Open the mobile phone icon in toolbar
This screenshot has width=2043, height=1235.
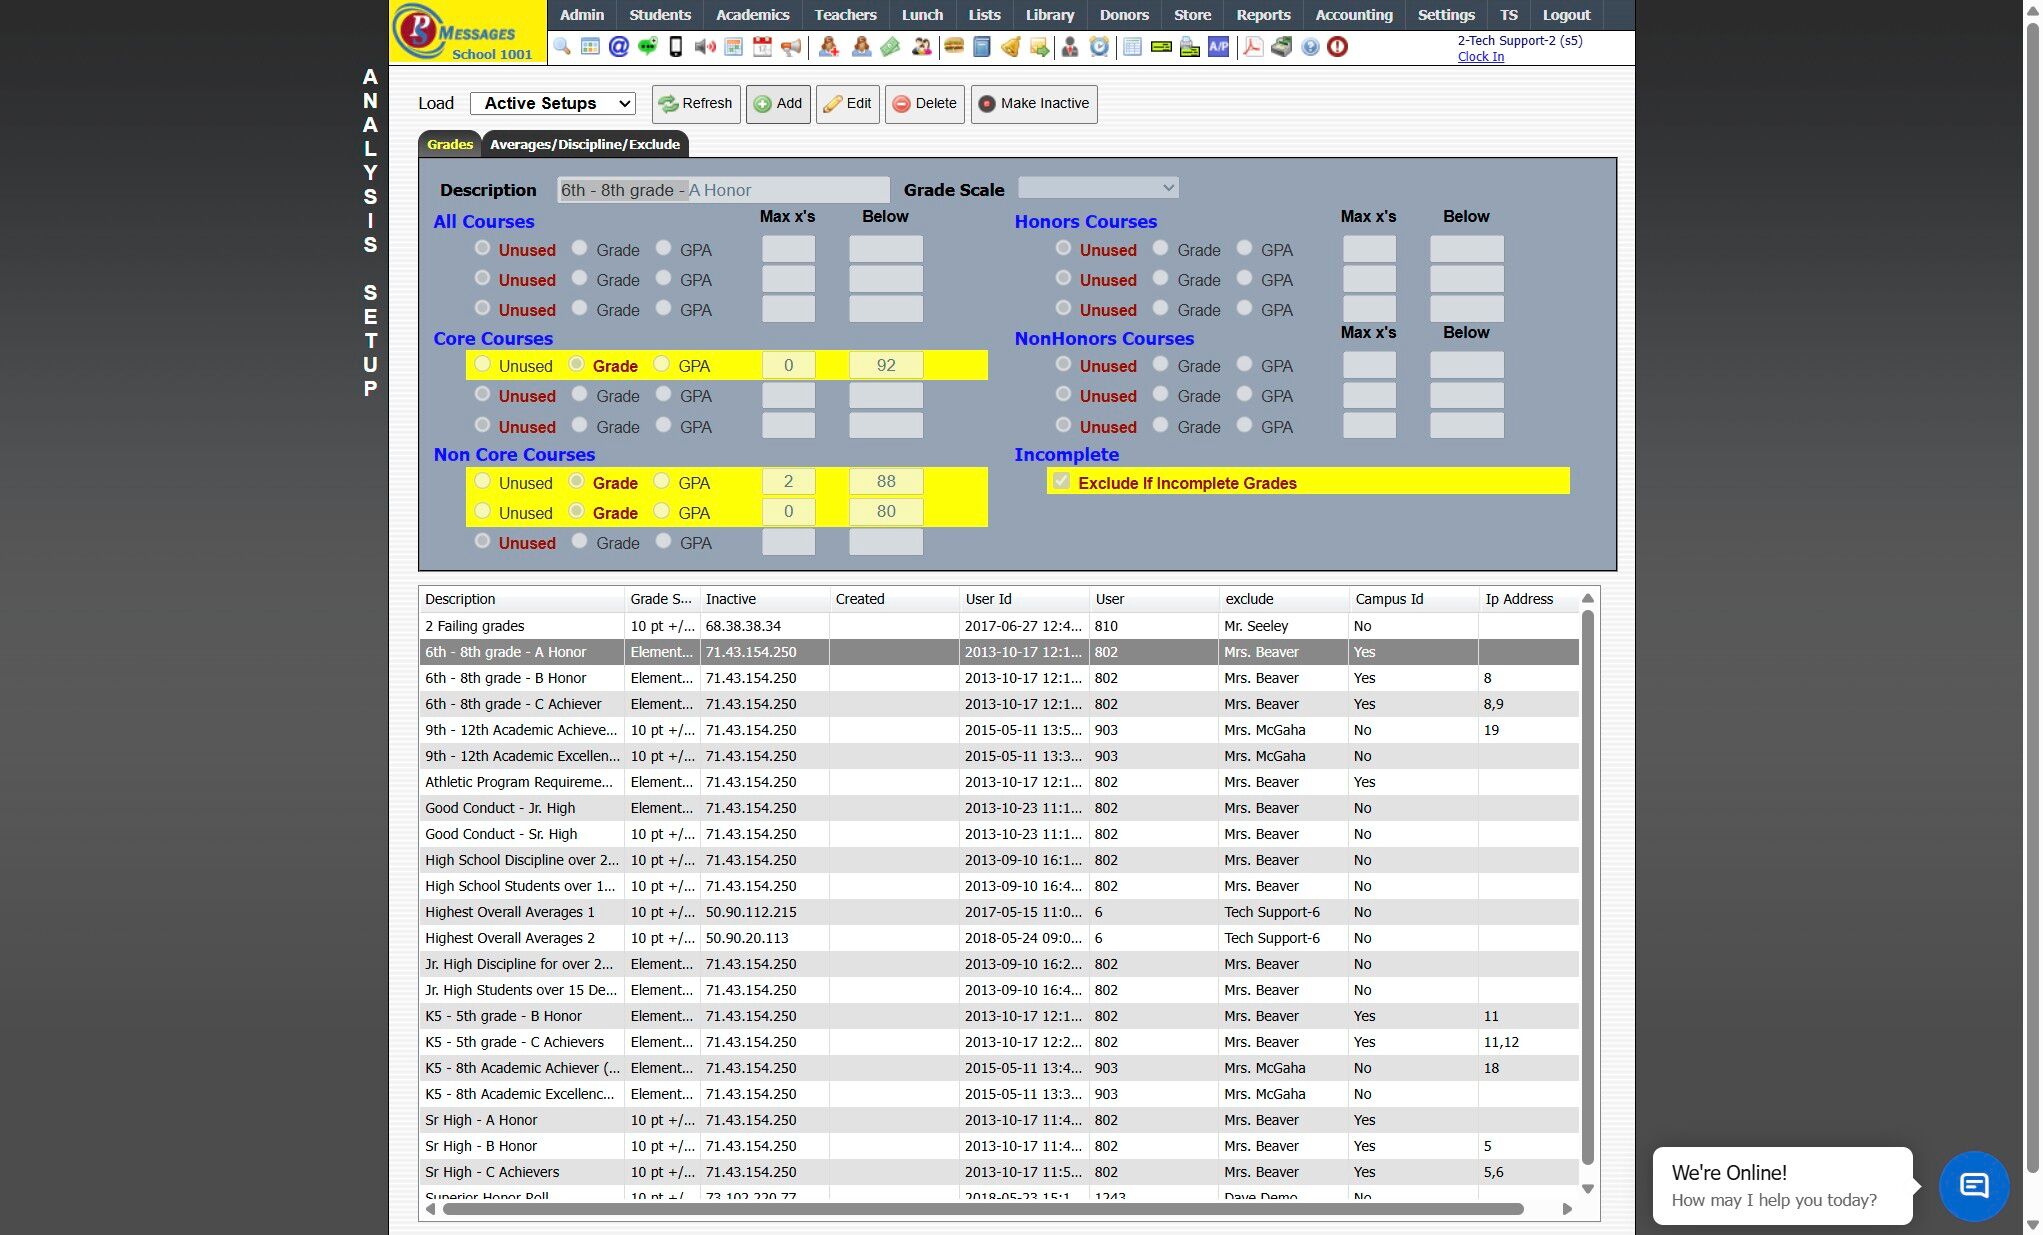coord(676,47)
